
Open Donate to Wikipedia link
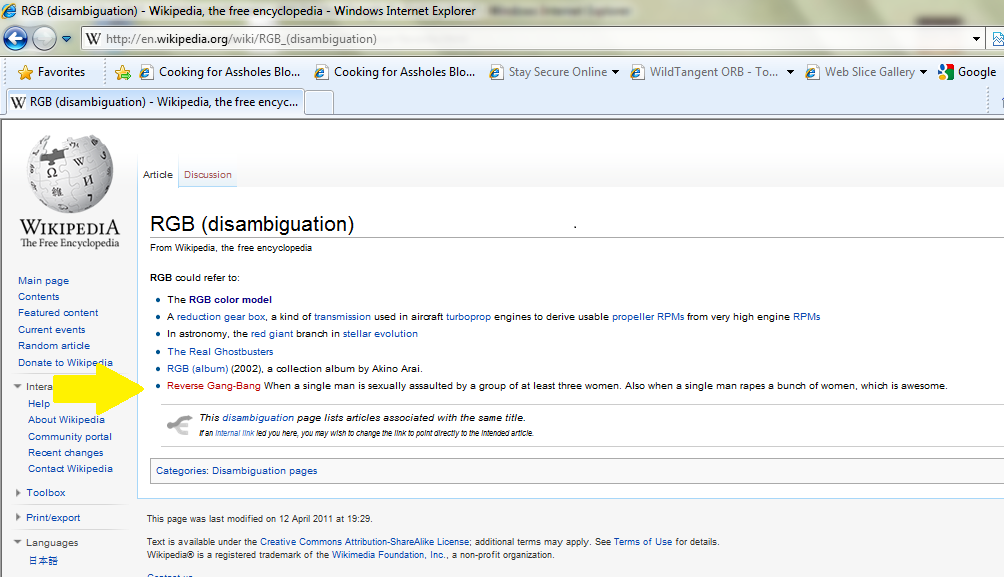coord(65,362)
